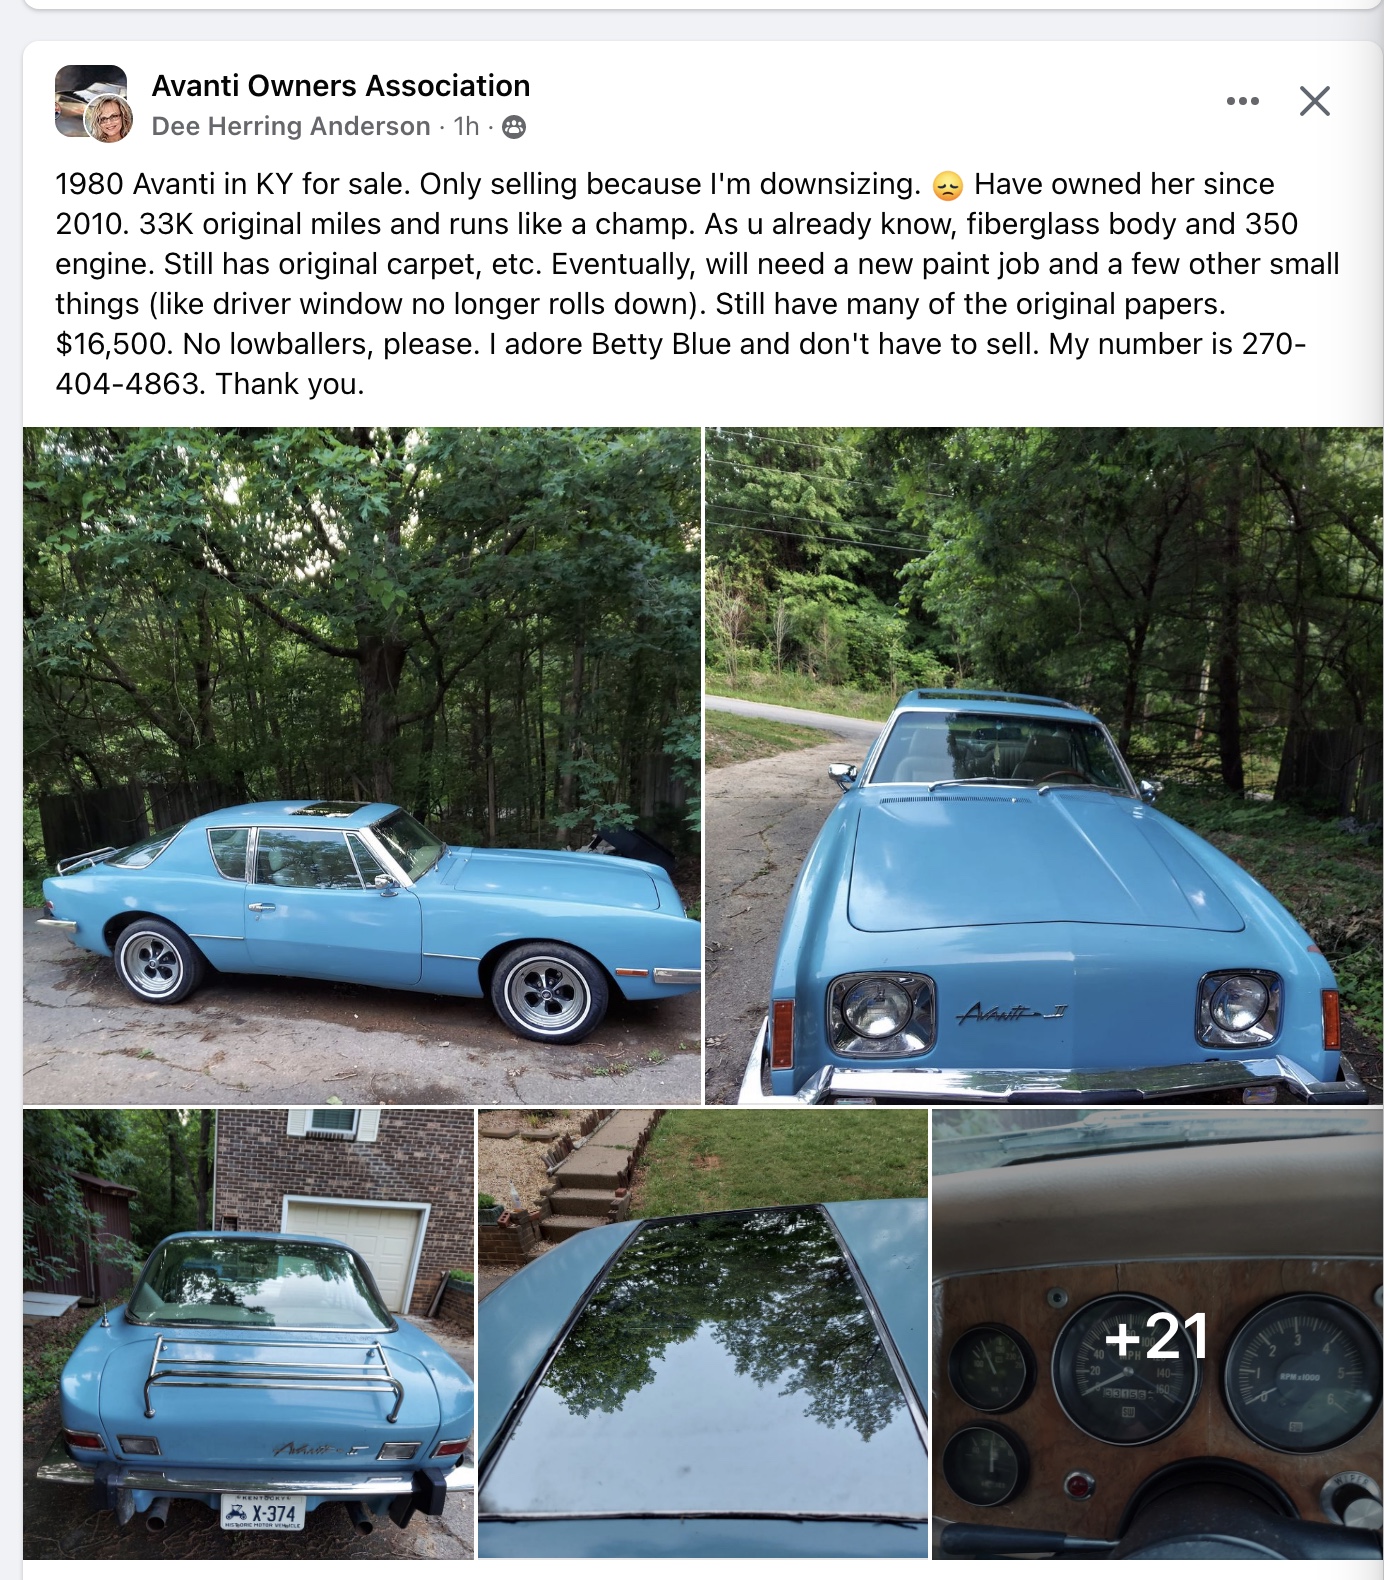Viewport: 1390px width, 1580px height.
Task: Open the sunroof glass reflection photo
Action: point(703,1334)
